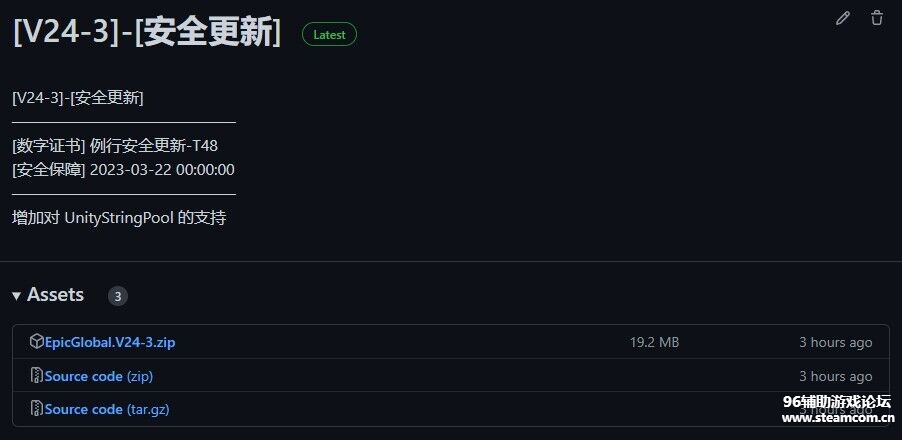
Task: Click the 数字证书 例行安全更新-T48 line
Action: click(115, 146)
